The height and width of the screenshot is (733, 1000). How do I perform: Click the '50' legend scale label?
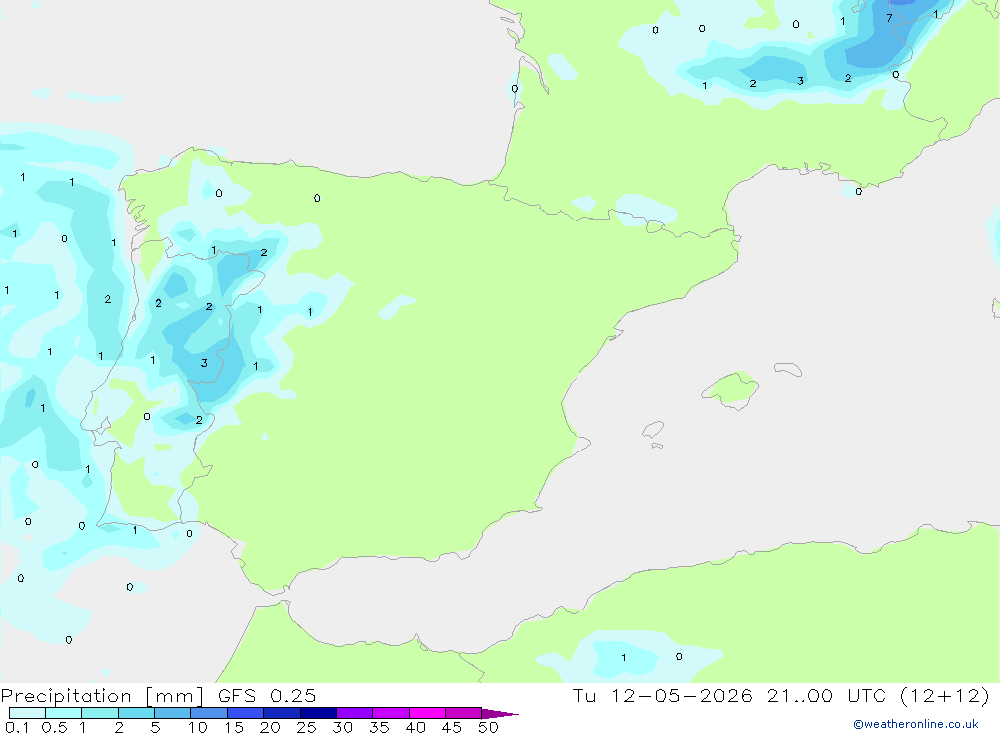click(488, 727)
